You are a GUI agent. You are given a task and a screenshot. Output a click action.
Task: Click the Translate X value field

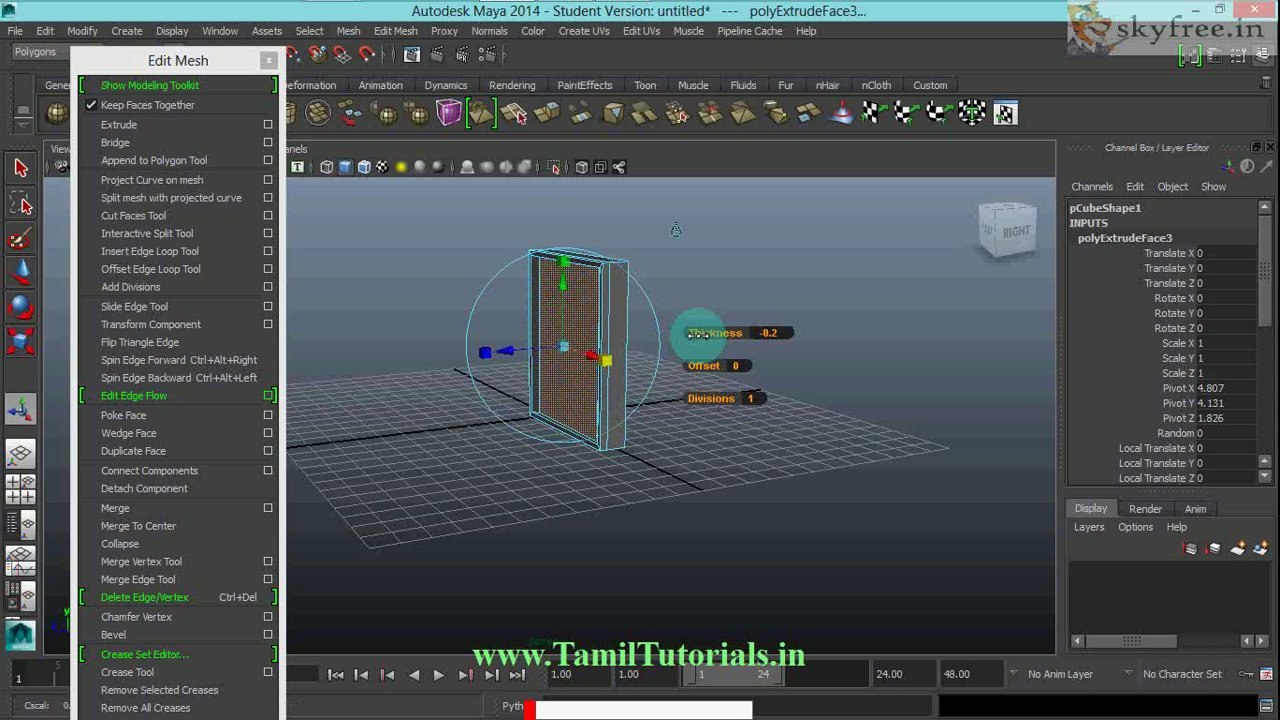tap(1226, 254)
